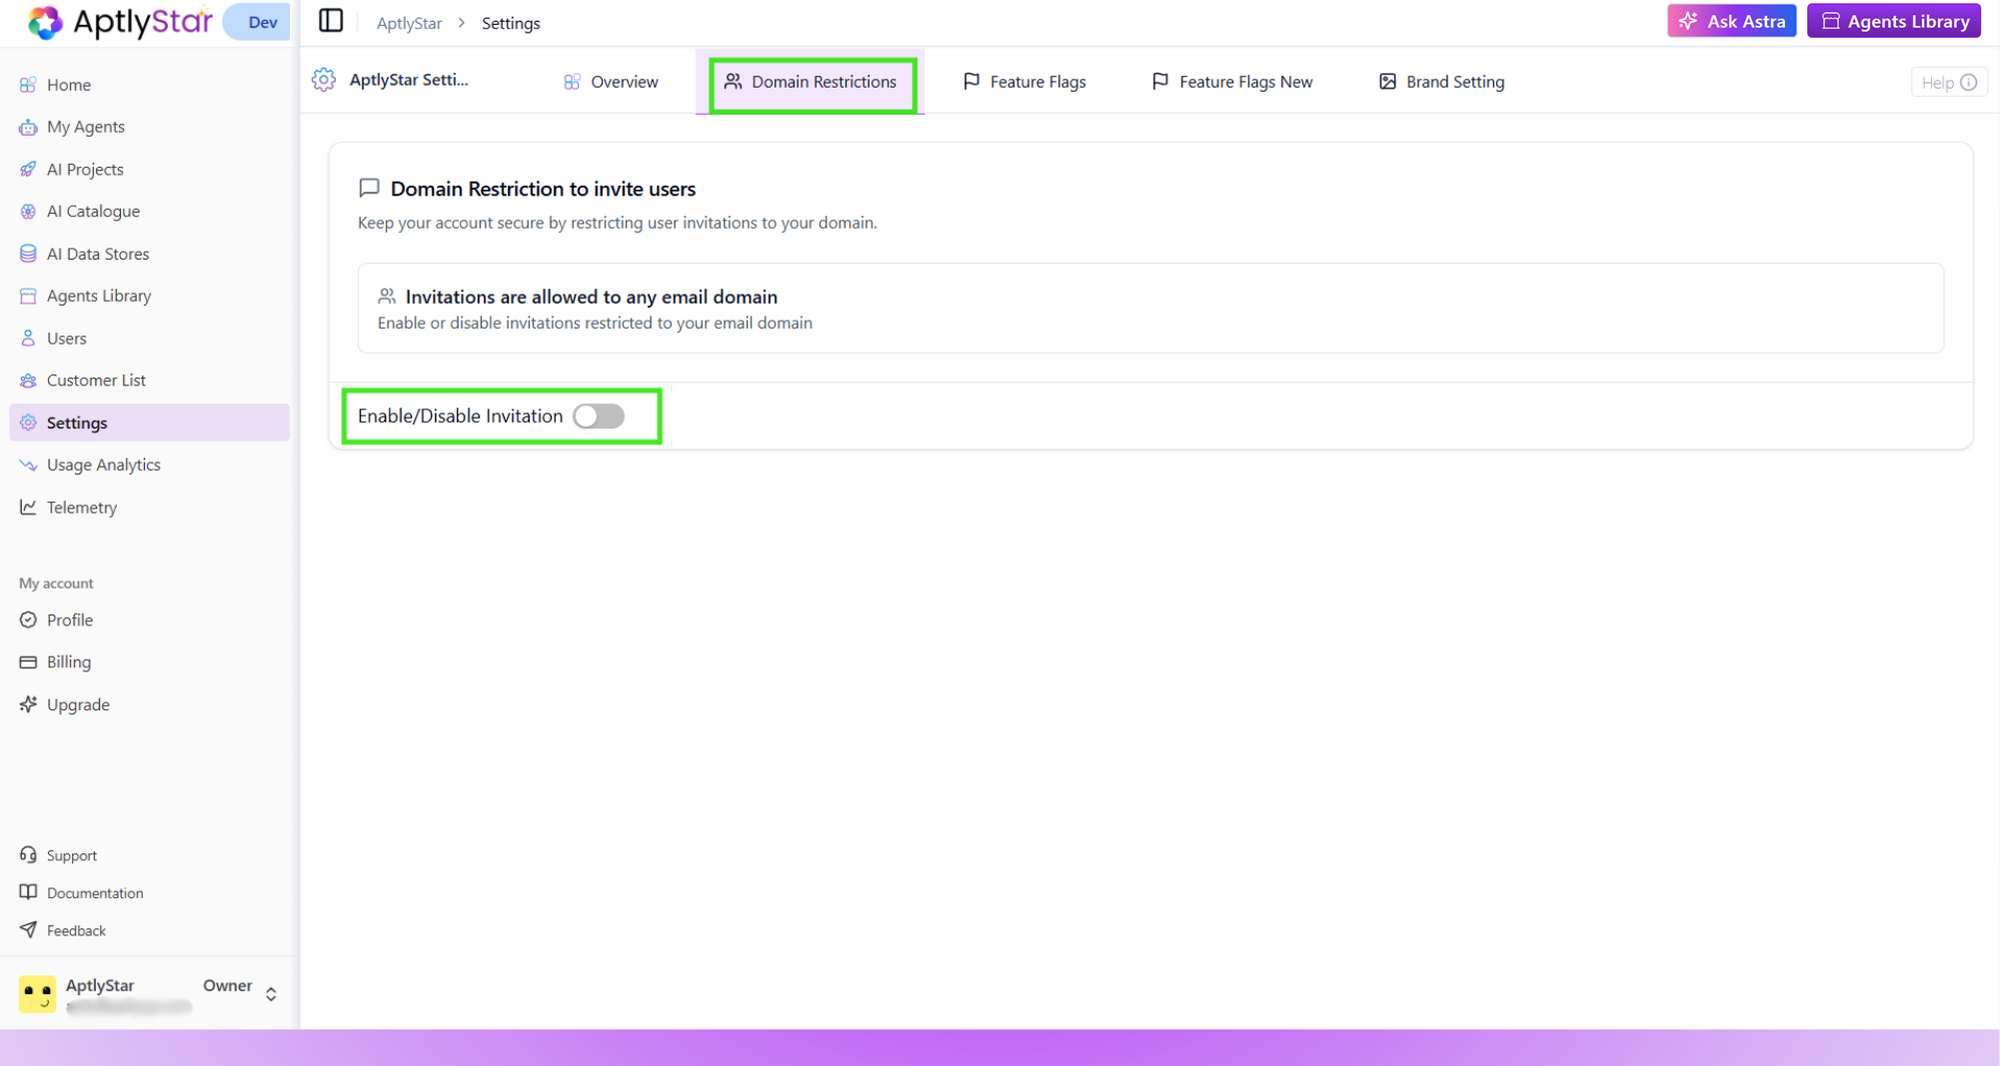The height and width of the screenshot is (1066, 2000).
Task: Toggle the Enable/Disable Invitation switch
Action: [598, 416]
